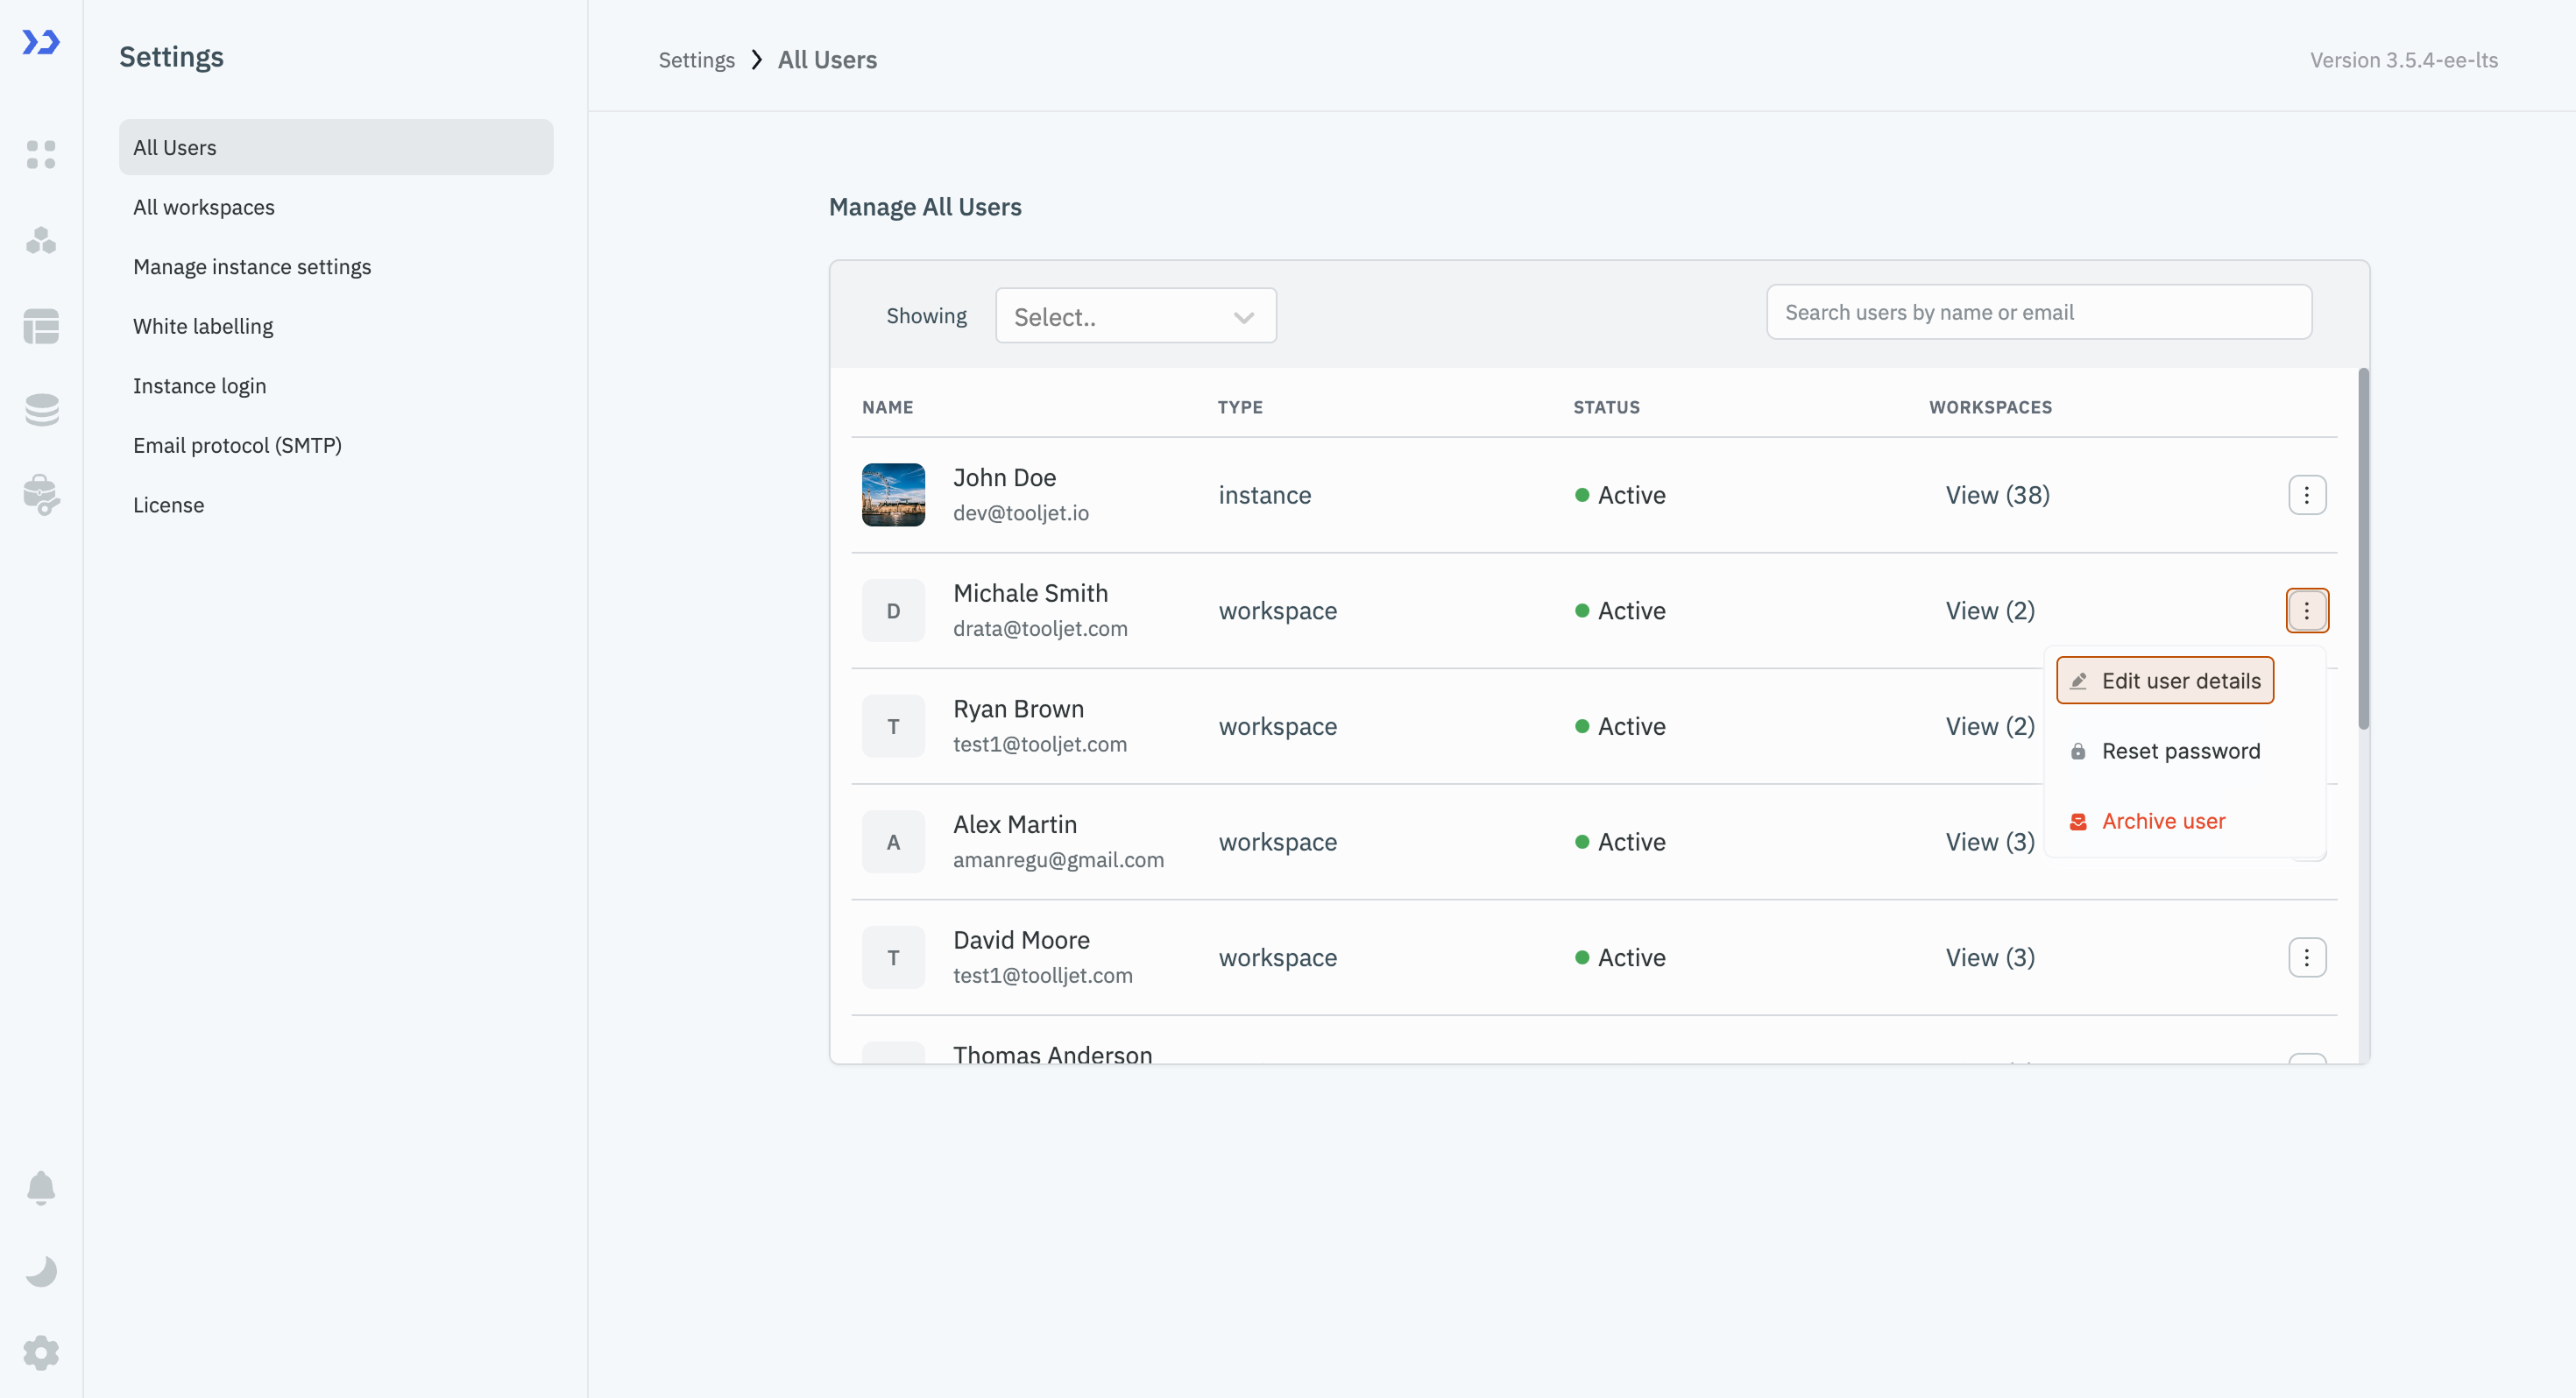View John Doe's 38 workspaces
The image size is (2576, 1398).
pyautogui.click(x=1996, y=494)
